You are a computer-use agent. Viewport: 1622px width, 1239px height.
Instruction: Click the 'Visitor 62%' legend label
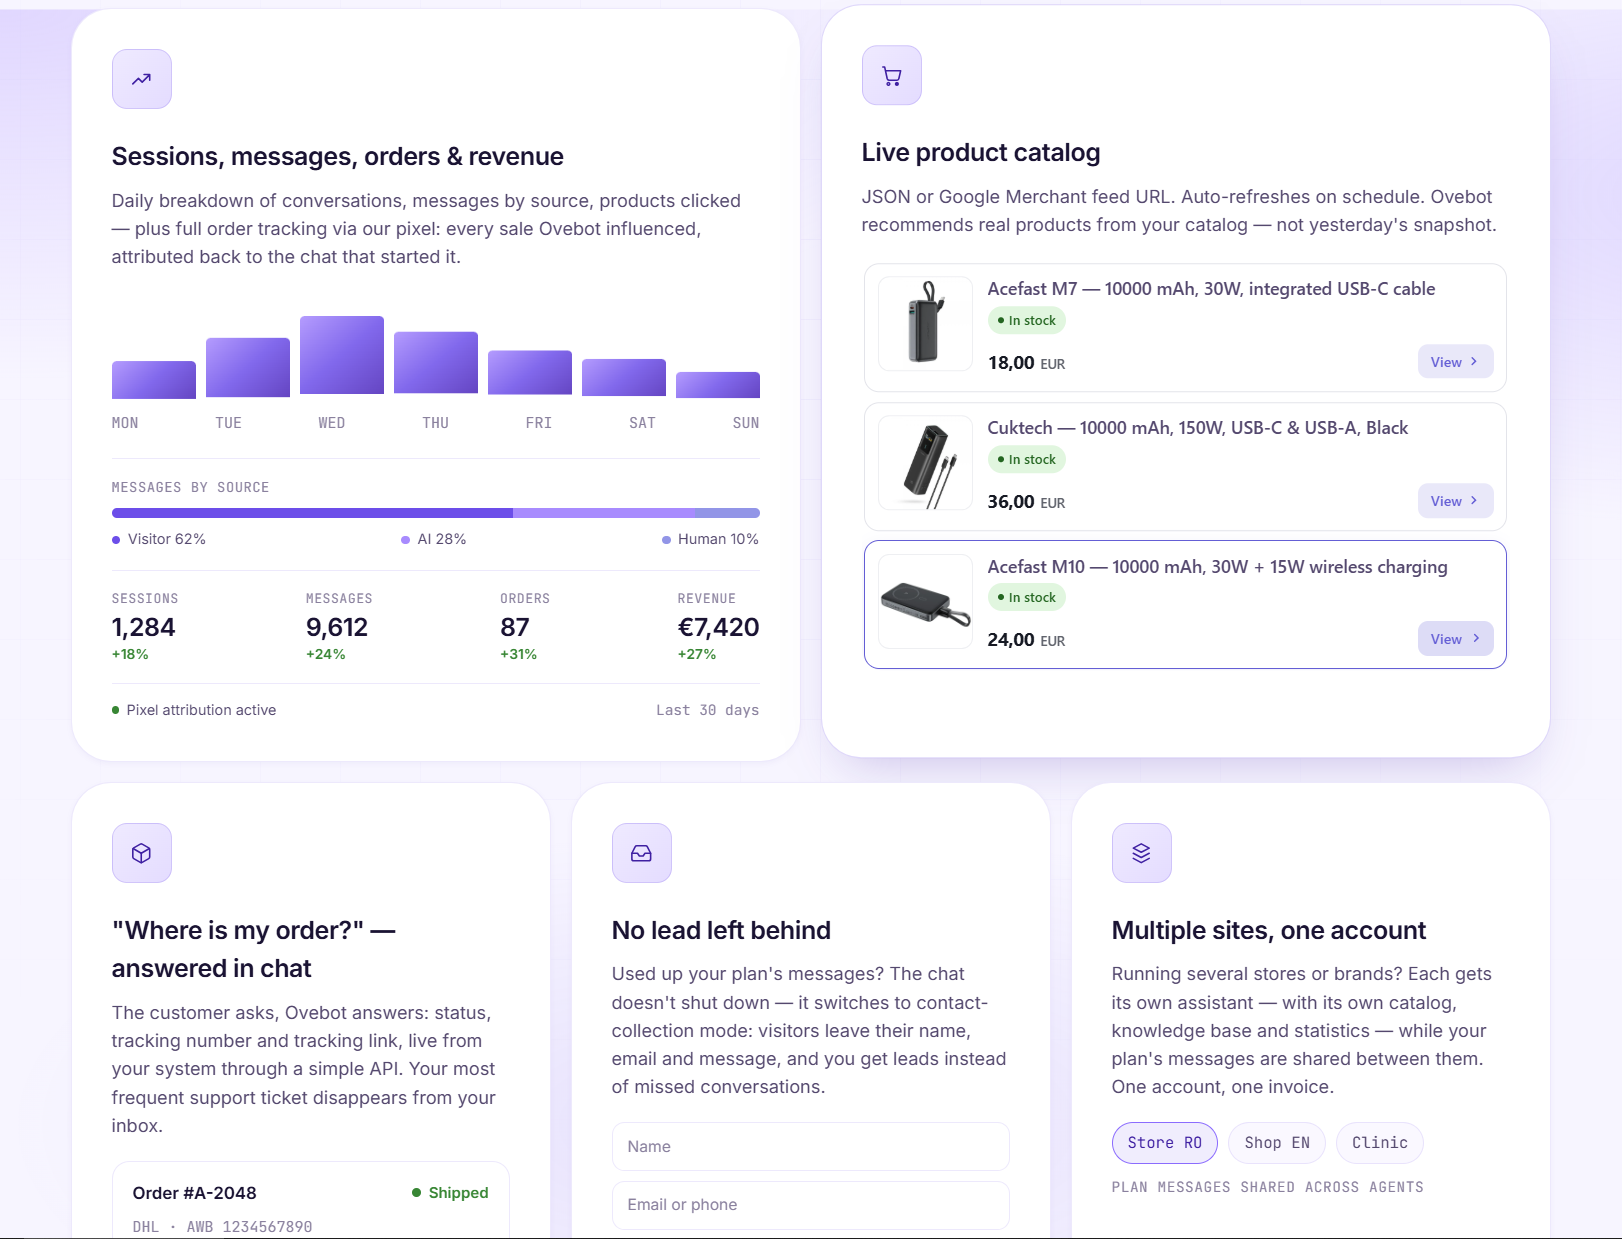(159, 539)
